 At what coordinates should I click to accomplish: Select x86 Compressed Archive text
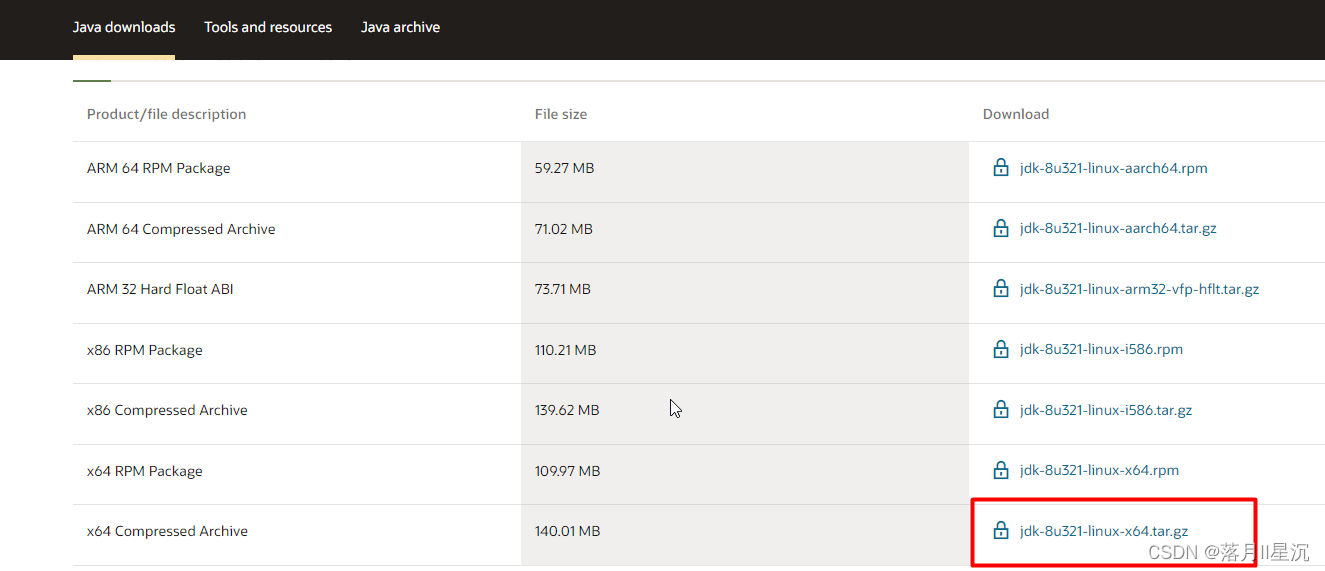(167, 410)
